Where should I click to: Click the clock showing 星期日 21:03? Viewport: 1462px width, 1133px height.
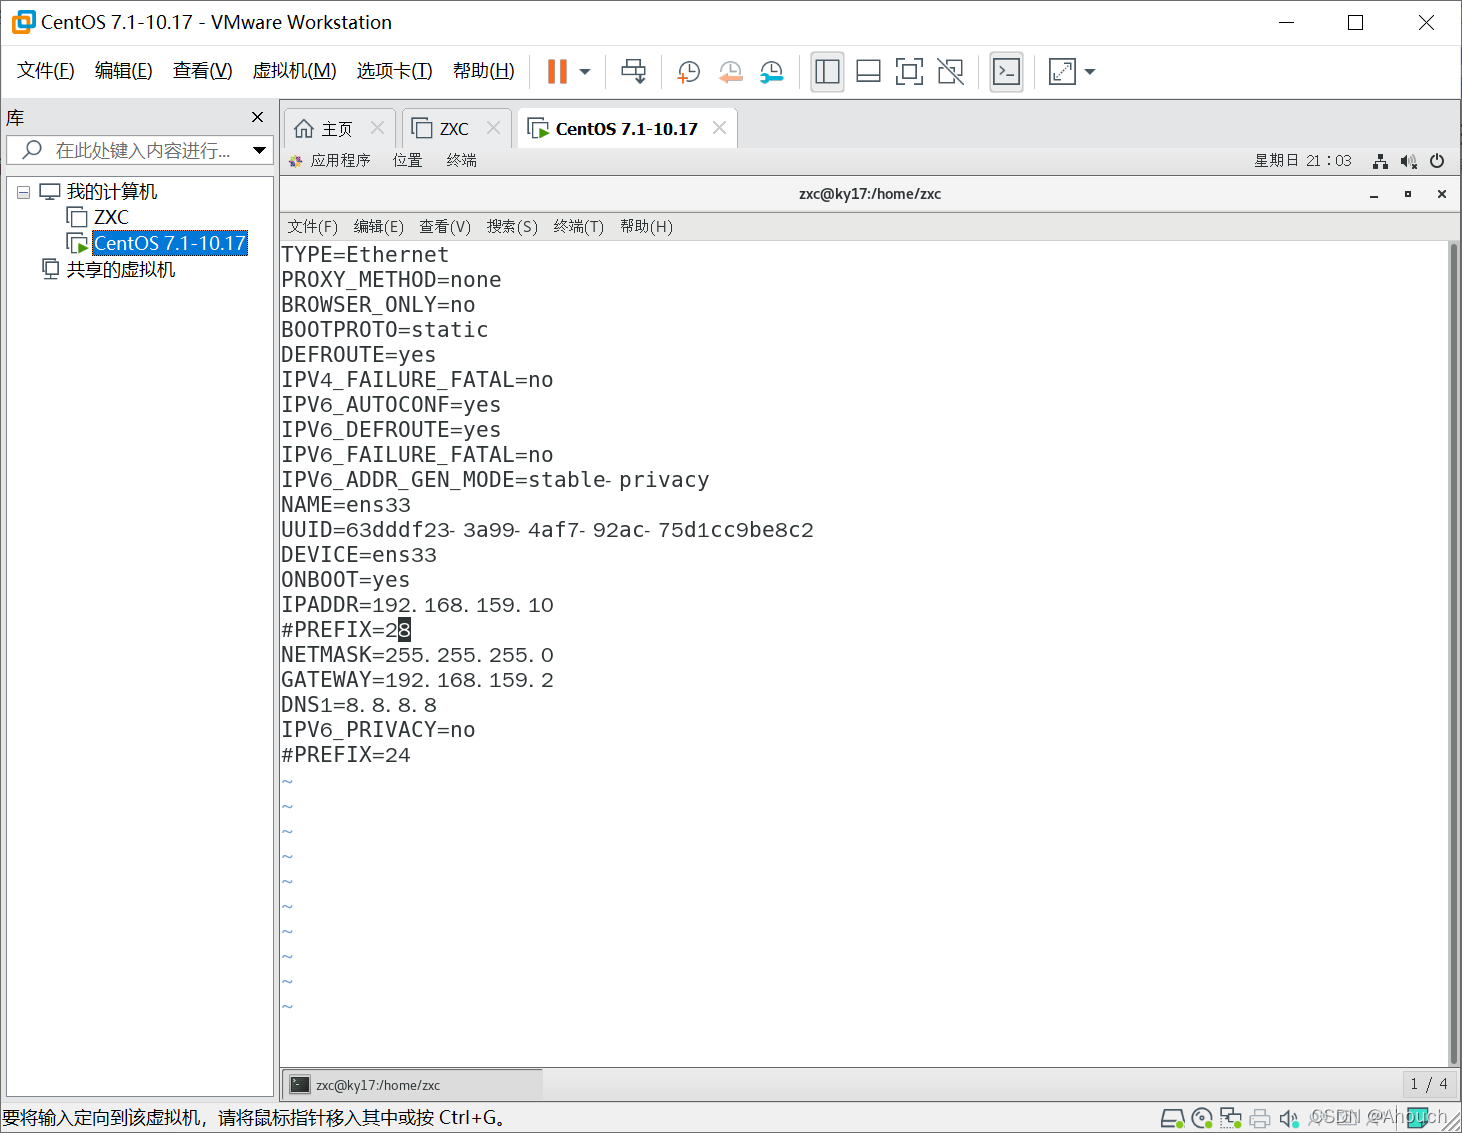(1302, 160)
